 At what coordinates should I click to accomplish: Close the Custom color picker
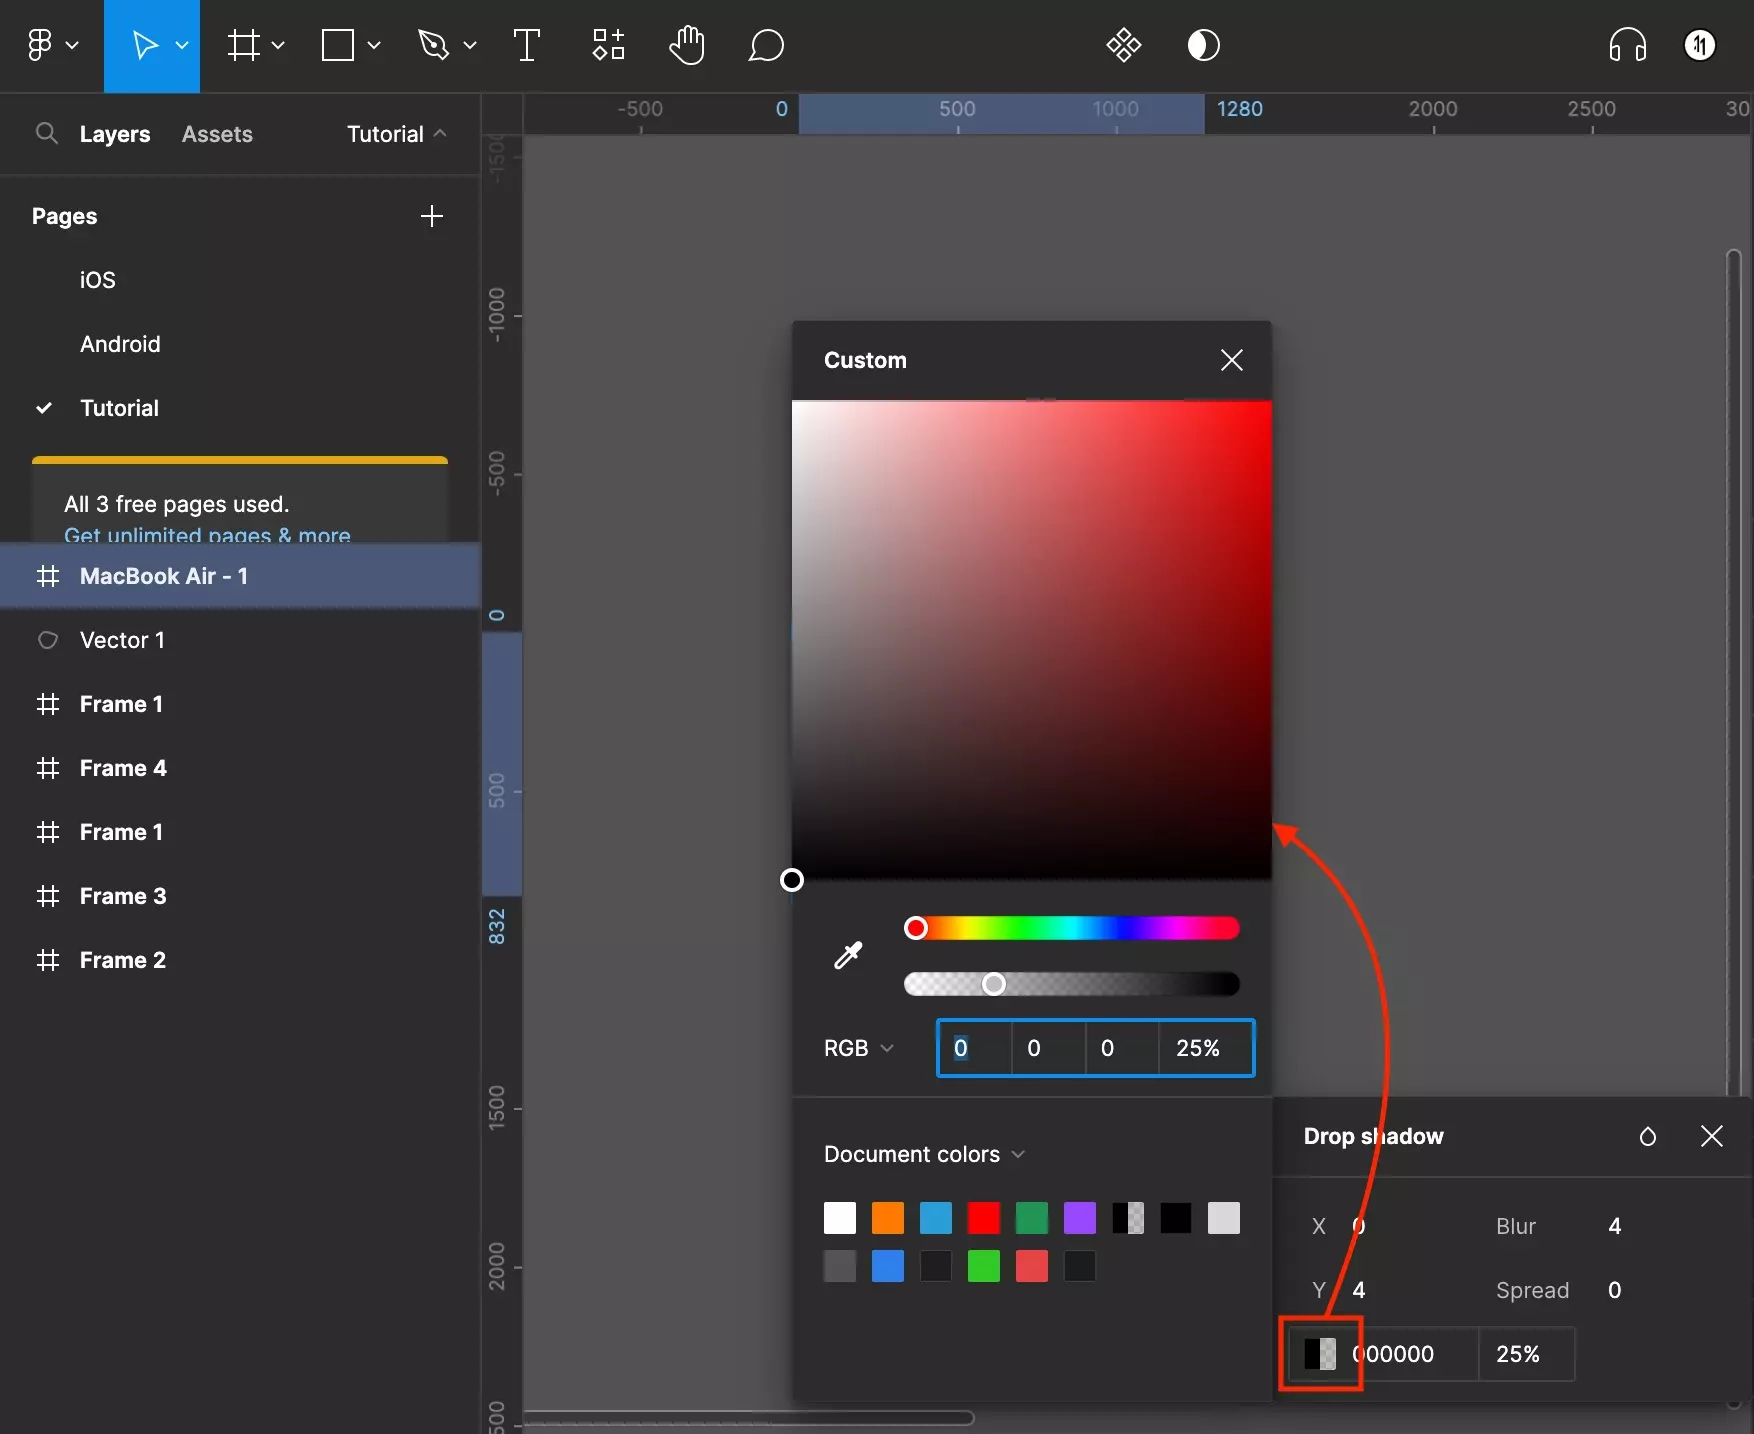(1232, 360)
